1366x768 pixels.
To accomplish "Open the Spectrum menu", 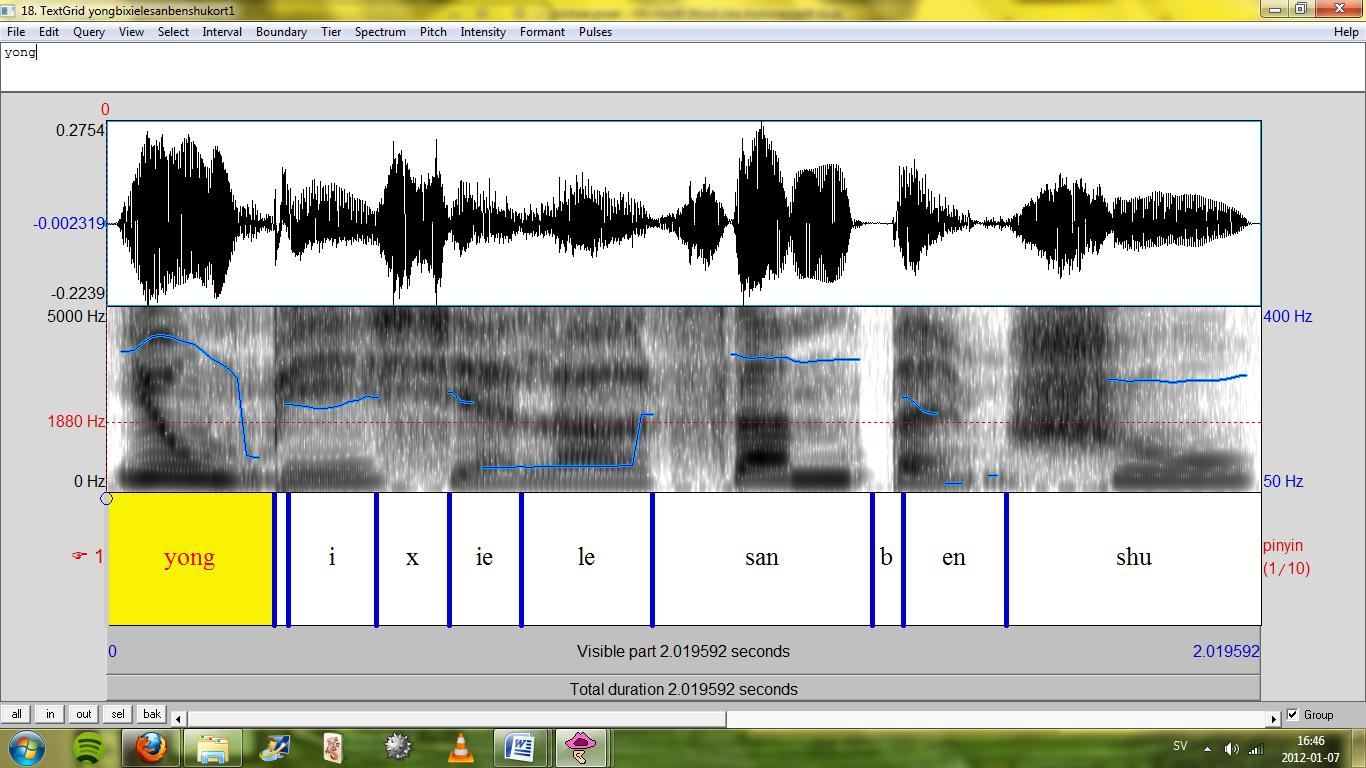I will click(x=380, y=32).
